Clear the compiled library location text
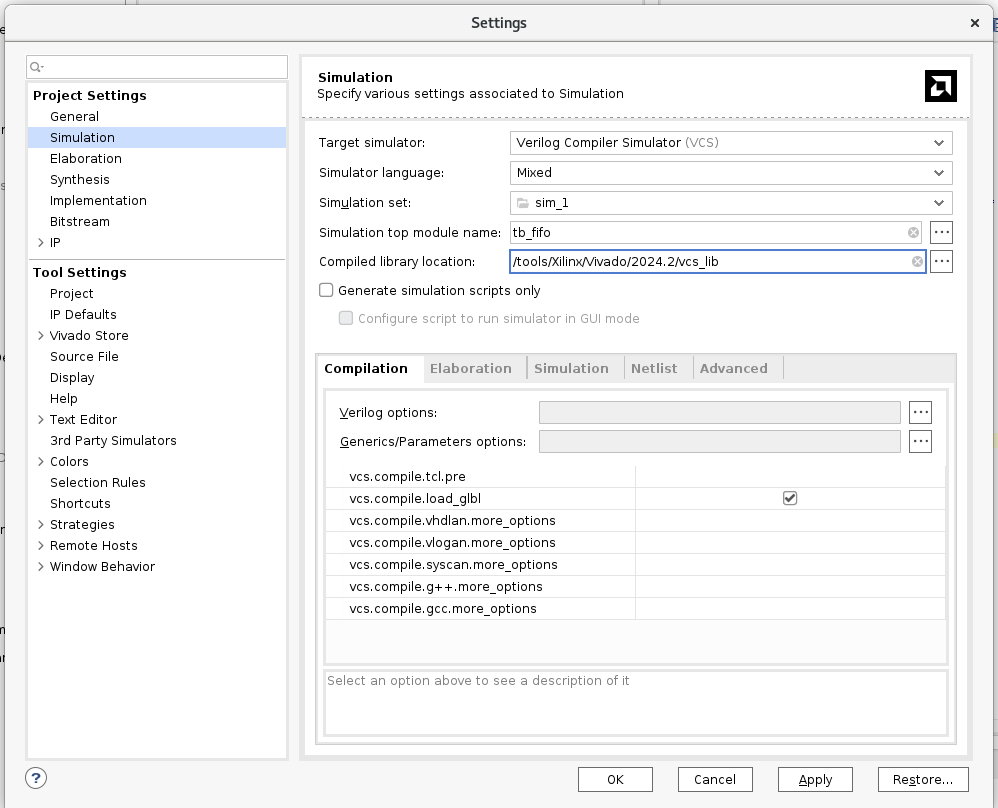 click(917, 262)
